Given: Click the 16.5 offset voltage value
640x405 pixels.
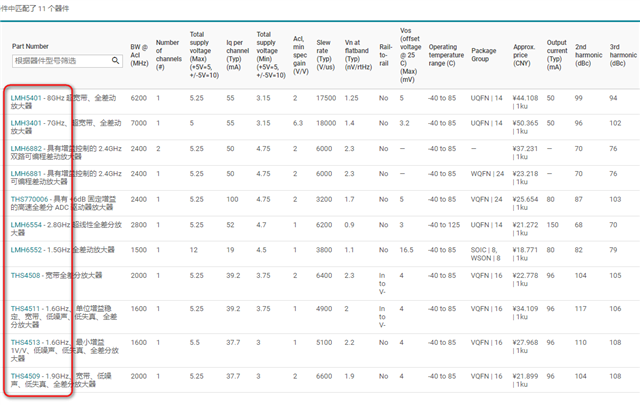Looking at the screenshot, I should [407, 250].
